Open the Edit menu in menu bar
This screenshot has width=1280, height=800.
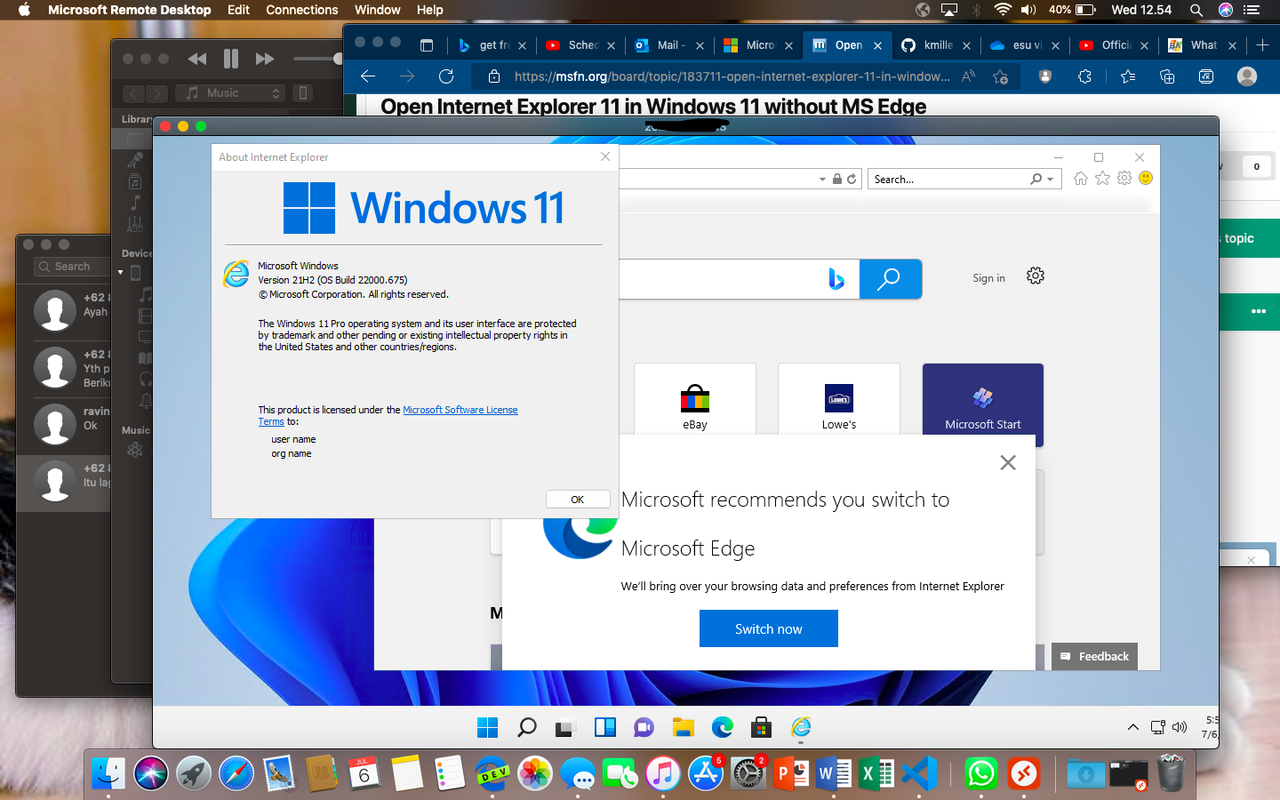238,10
